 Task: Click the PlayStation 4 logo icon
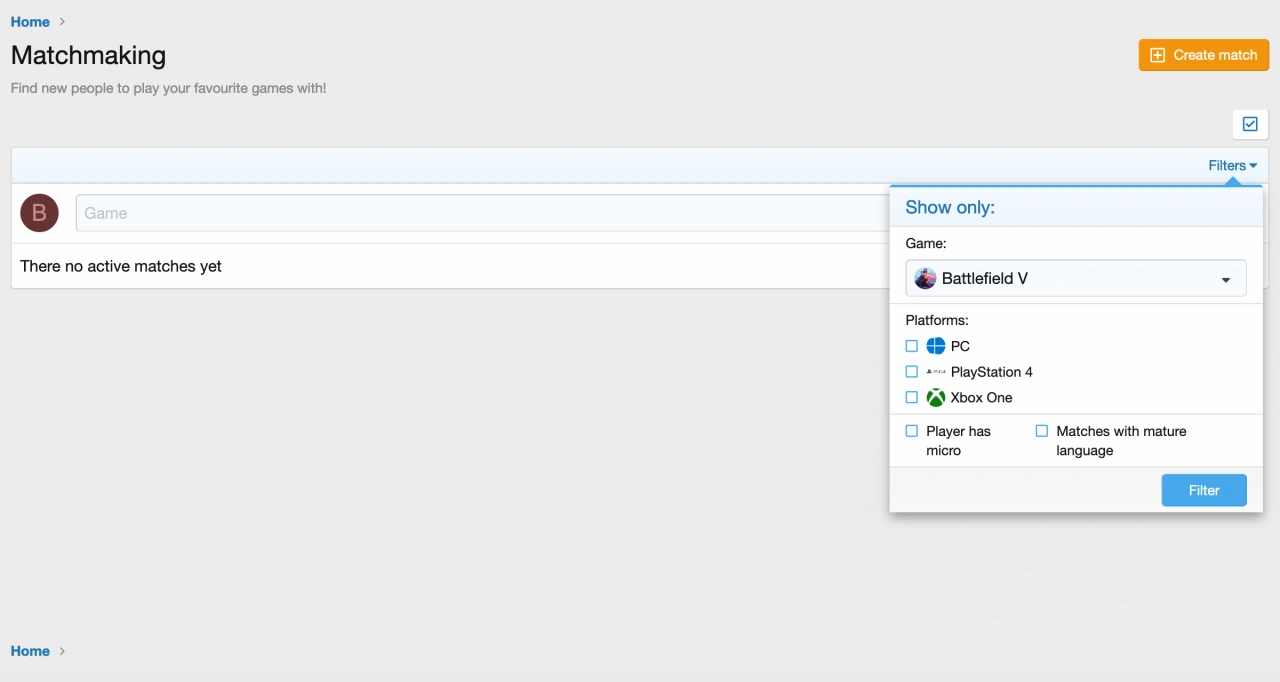tap(935, 372)
